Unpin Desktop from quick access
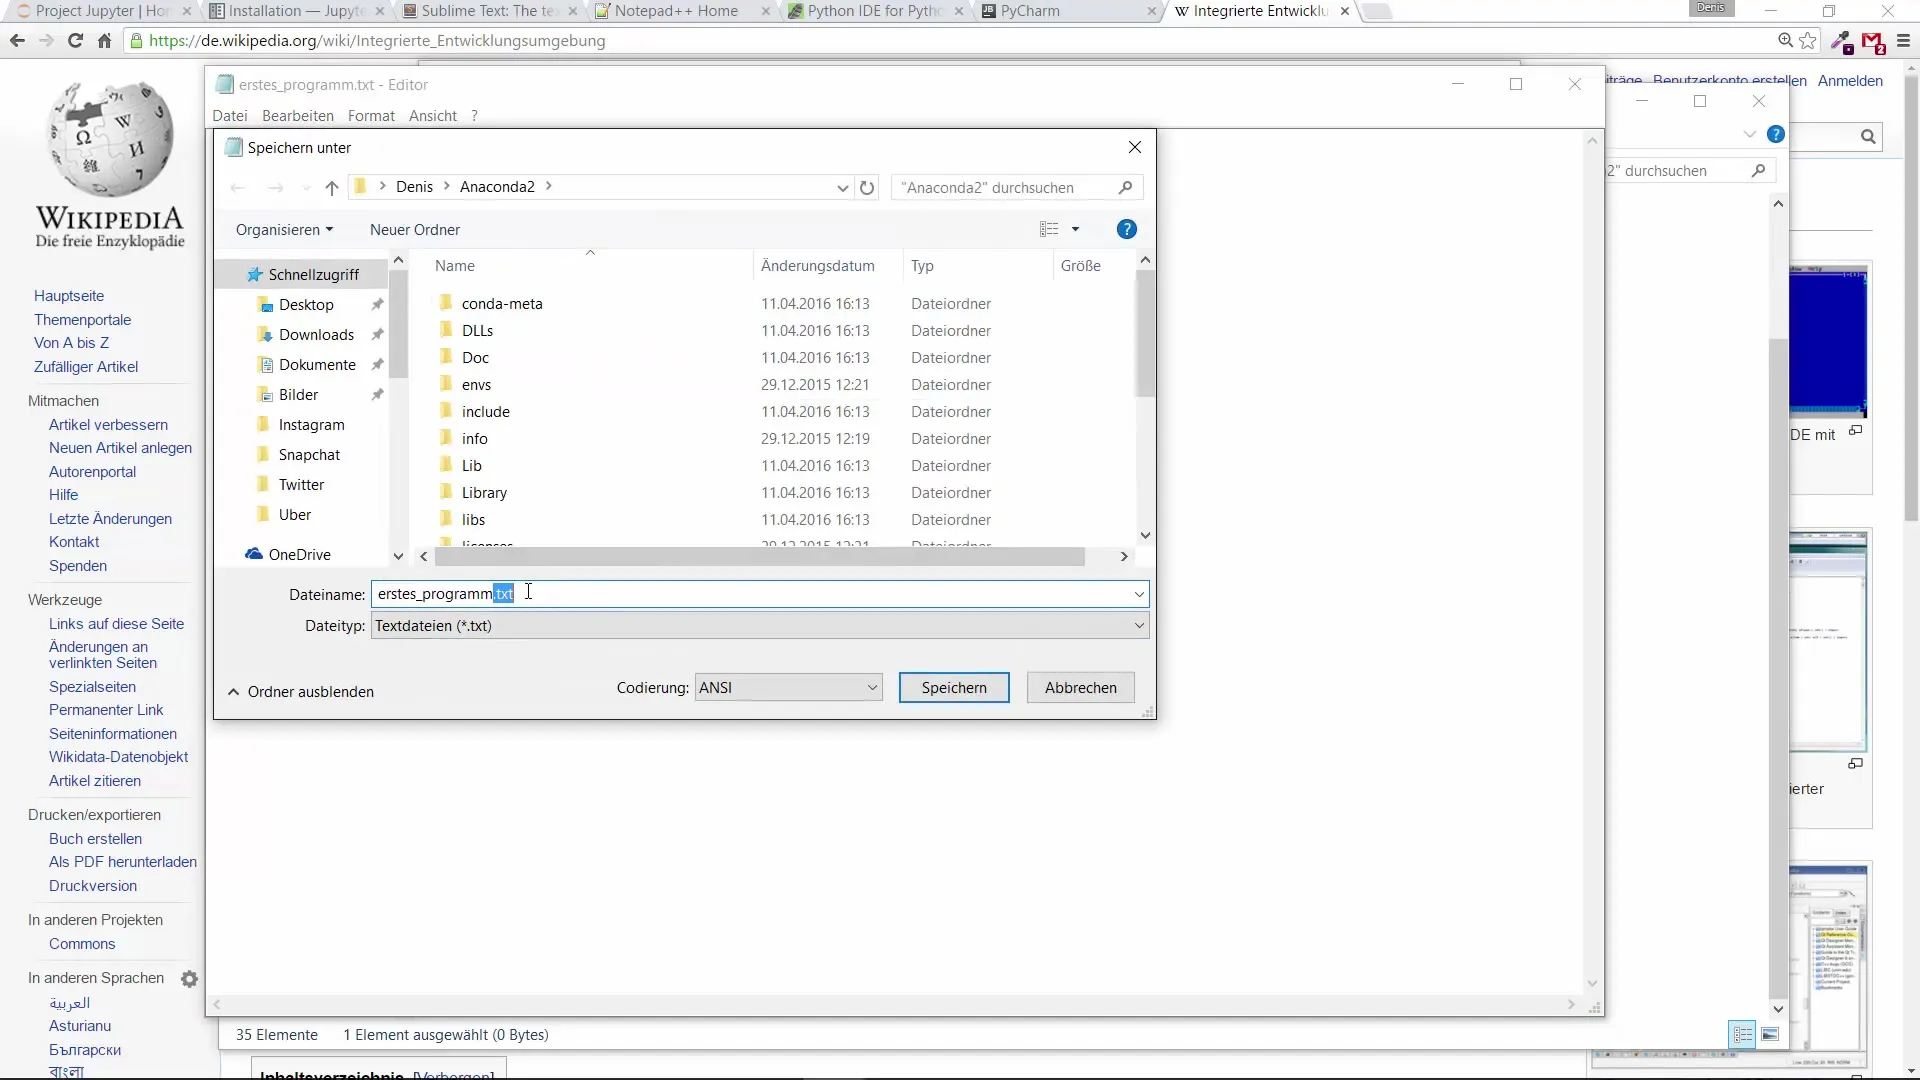Screen dimensions: 1920x1080 coord(377,305)
